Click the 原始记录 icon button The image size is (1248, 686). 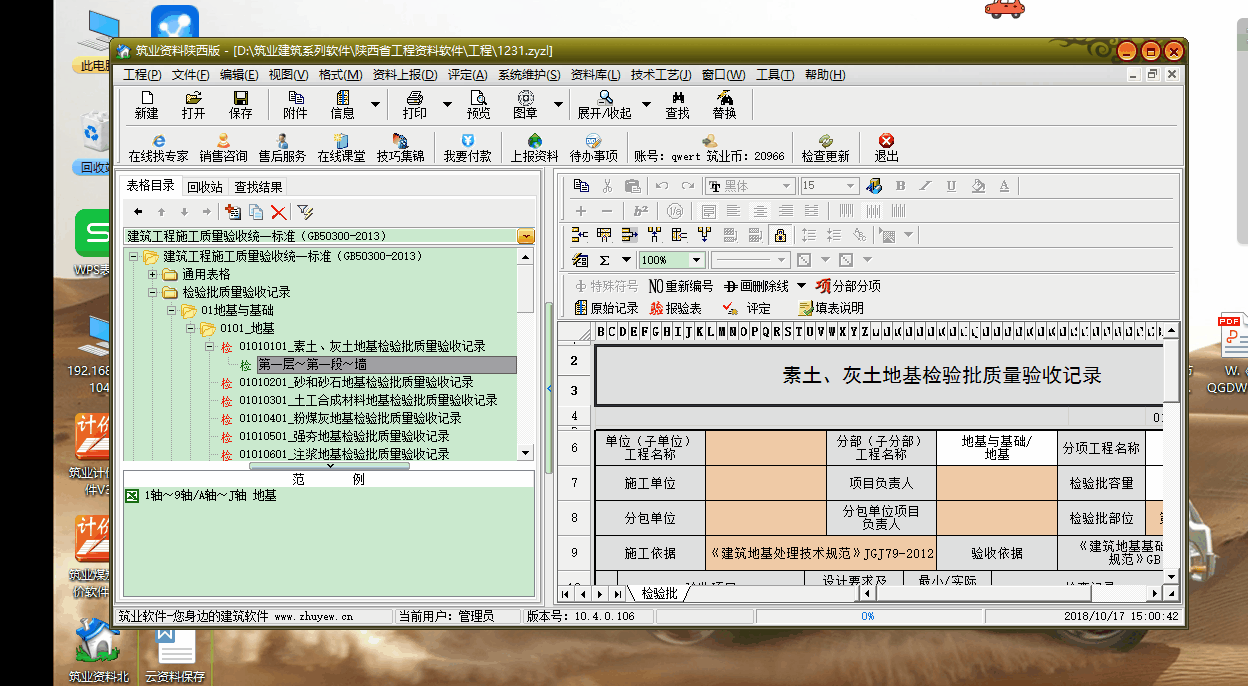[607, 308]
